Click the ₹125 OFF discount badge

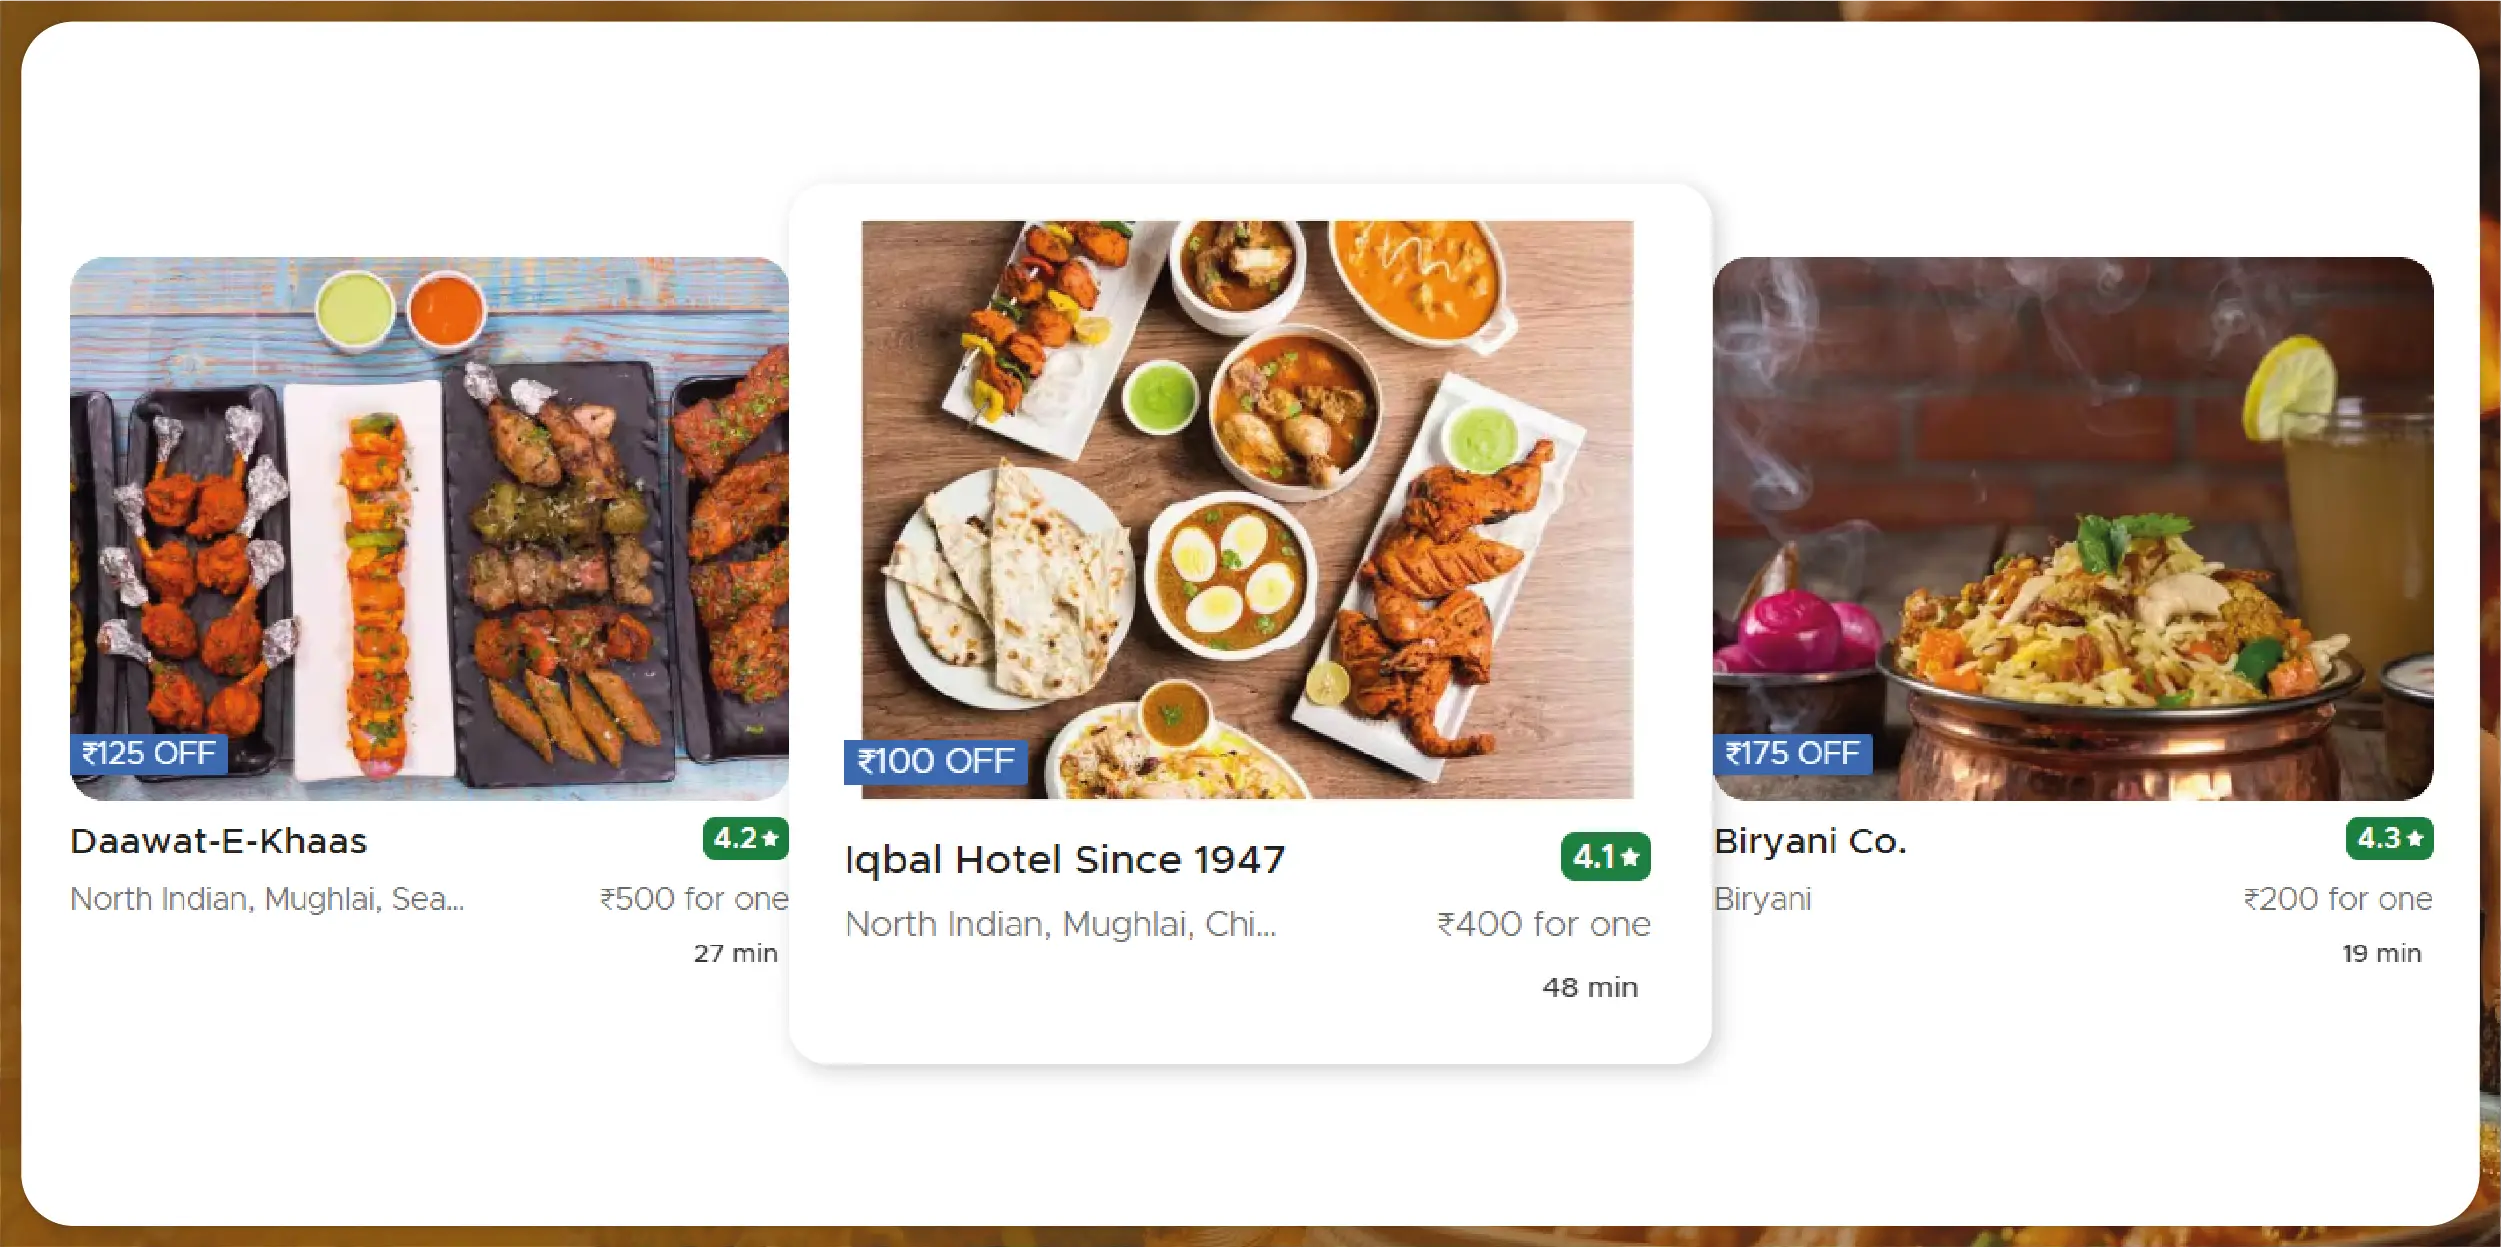pyautogui.click(x=148, y=753)
